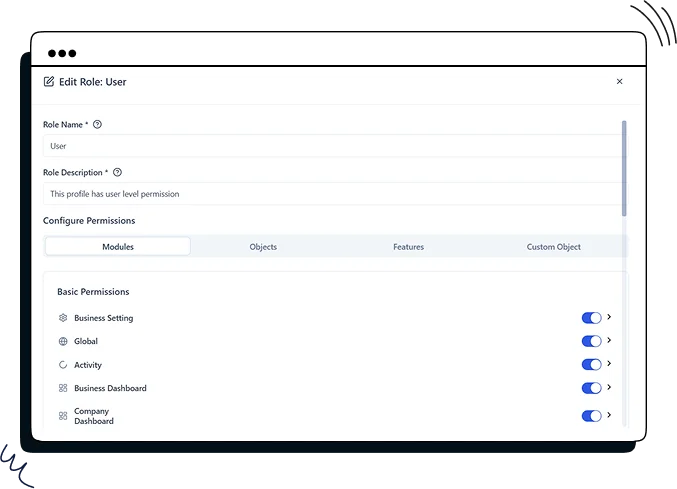Open the Custom Object tab
Screen dimensions: 677x489
tap(553, 247)
